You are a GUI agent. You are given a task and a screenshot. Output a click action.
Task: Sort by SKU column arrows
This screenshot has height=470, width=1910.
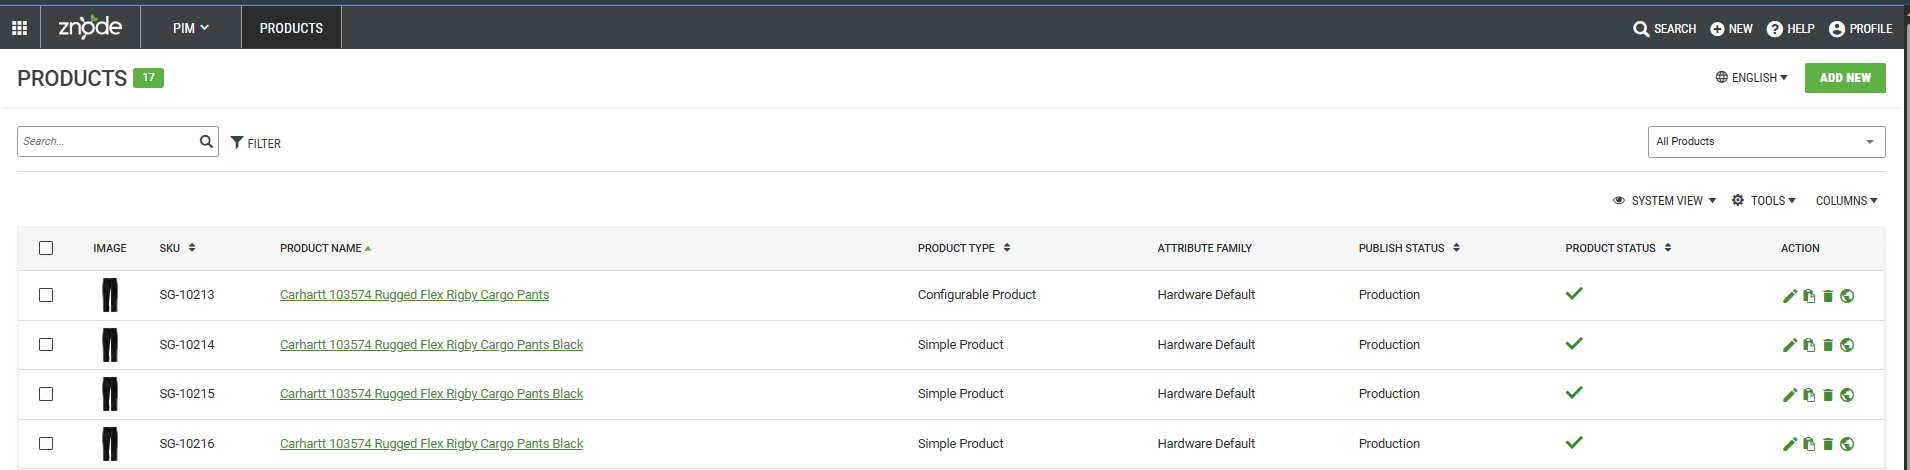pos(192,248)
